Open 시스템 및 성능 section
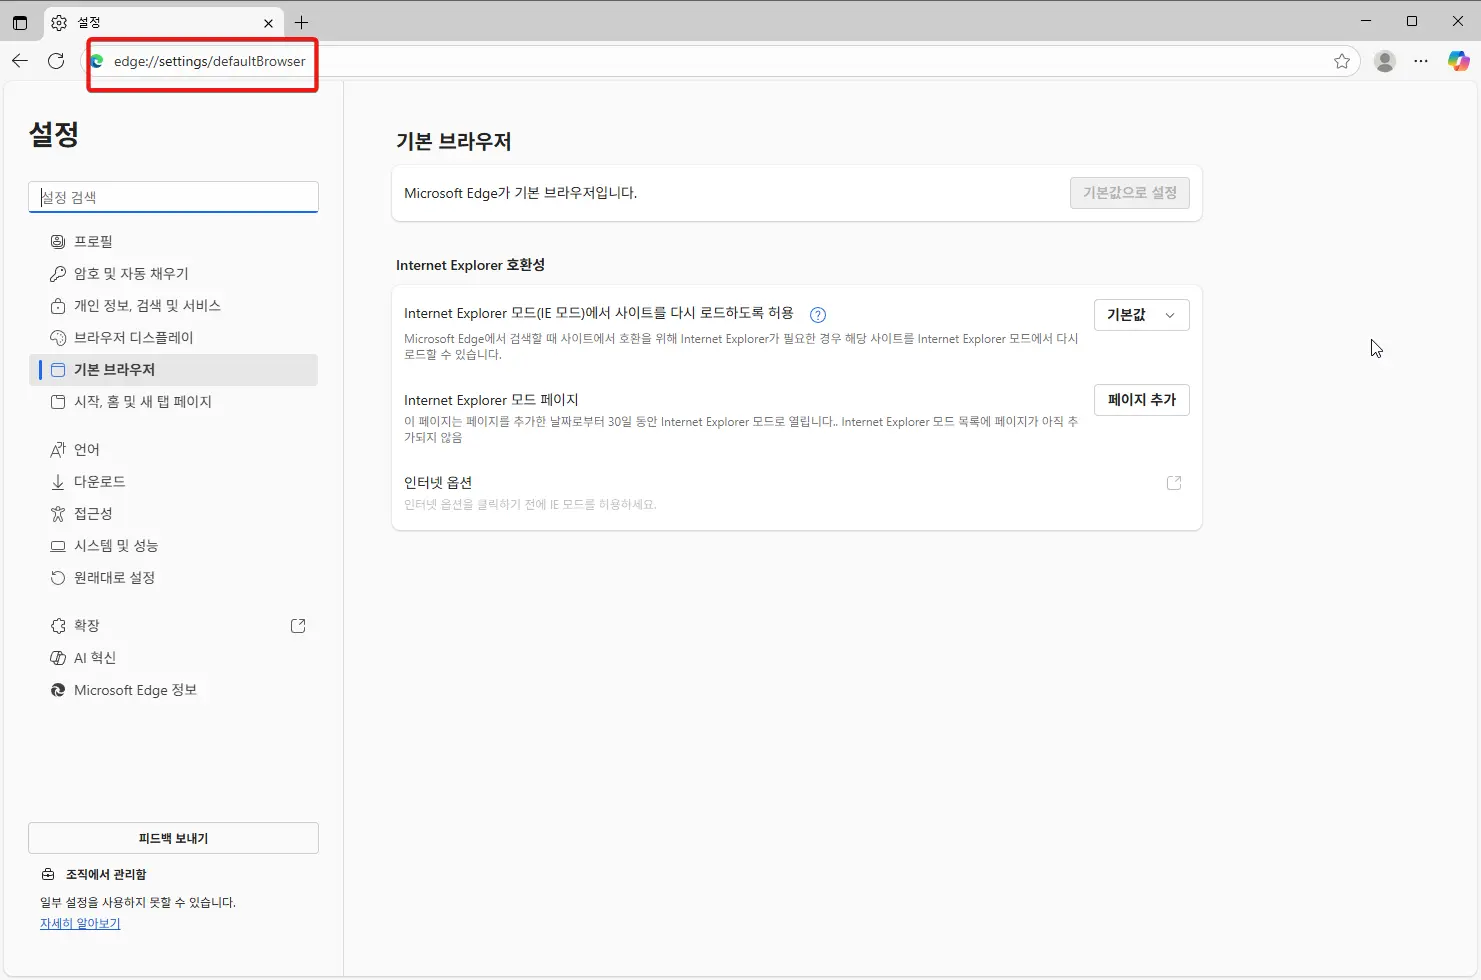Image resolution: width=1481 pixels, height=980 pixels. pyautogui.click(x=173, y=545)
